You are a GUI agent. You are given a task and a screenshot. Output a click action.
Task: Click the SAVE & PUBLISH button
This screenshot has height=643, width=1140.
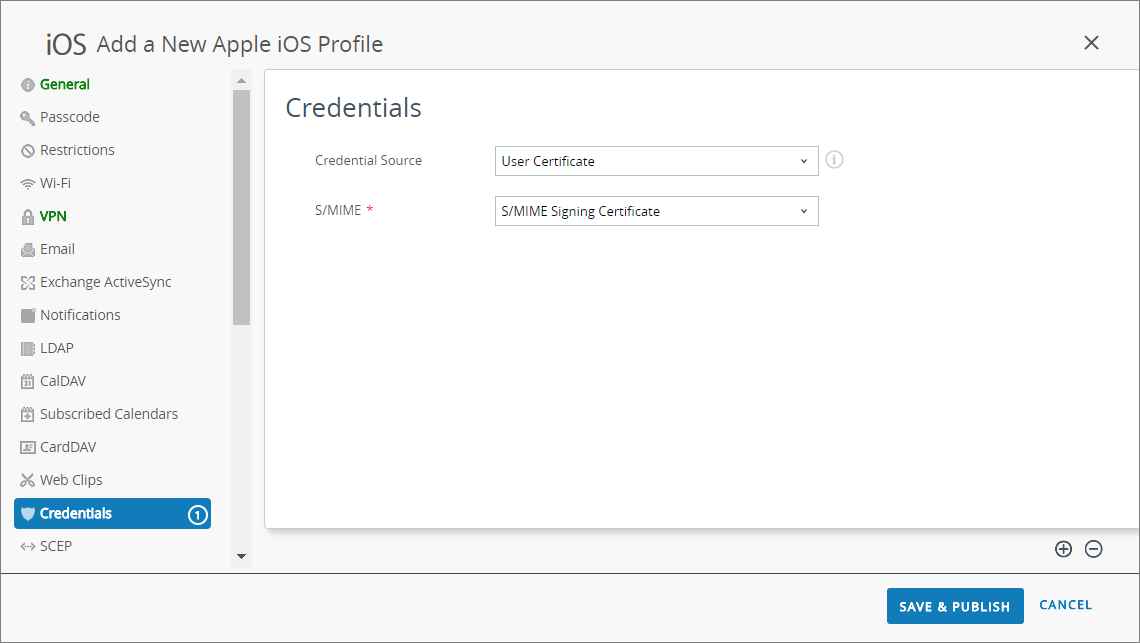coord(954,606)
